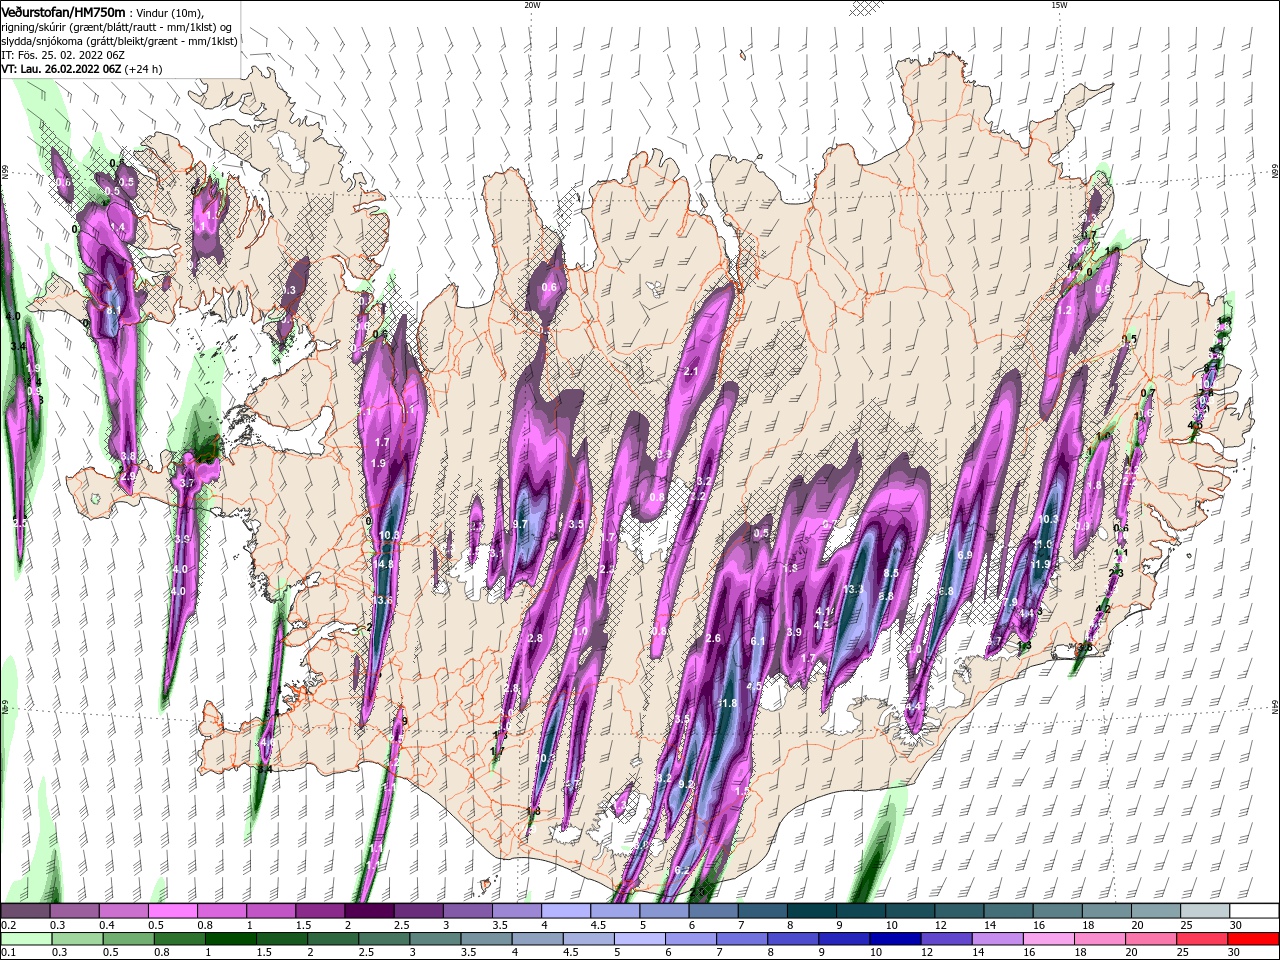
Task: Click the '6.1' snowfall value on map
Action: tap(757, 641)
